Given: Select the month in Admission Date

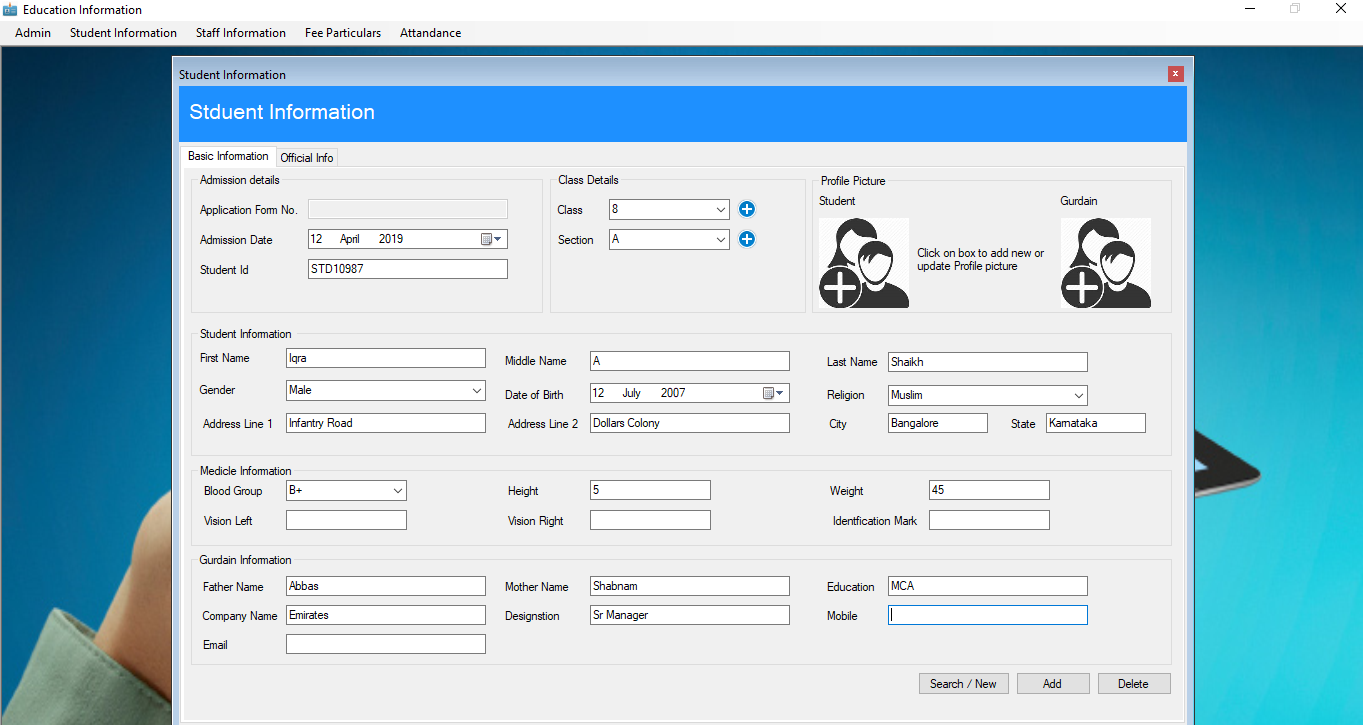Looking at the screenshot, I should pyautogui.click(x=350, y=239).
